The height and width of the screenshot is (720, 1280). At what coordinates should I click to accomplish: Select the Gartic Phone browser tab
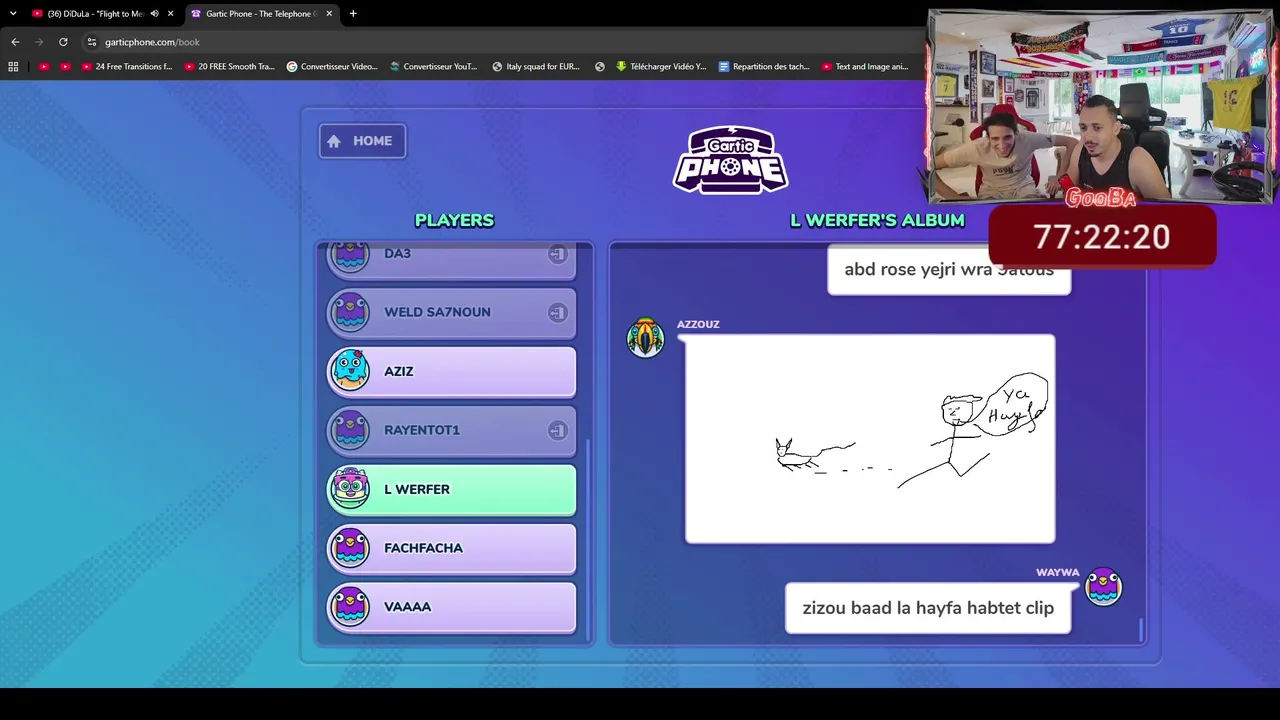[262, 14]
